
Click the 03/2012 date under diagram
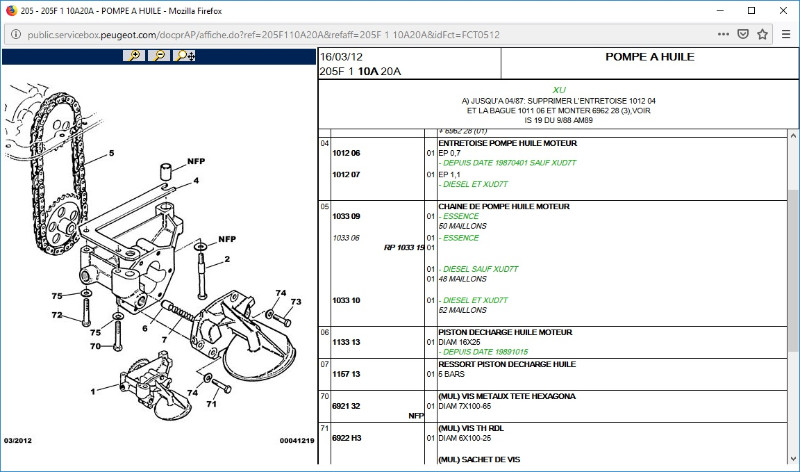(x=18, y=440)
